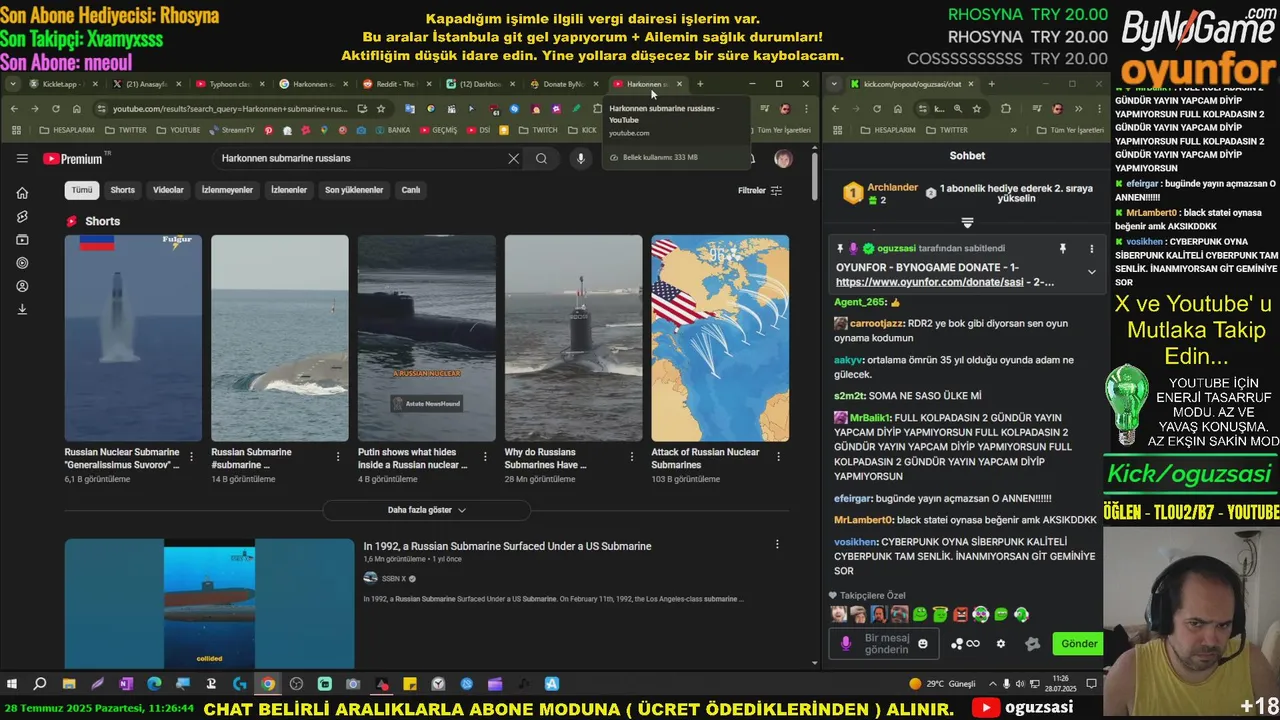Image resolution: width=1280 pixels, height=720 pixels.
Task: Show hidden bookmarks chevron in the Kick window
Action: (x=1014, y=130)
